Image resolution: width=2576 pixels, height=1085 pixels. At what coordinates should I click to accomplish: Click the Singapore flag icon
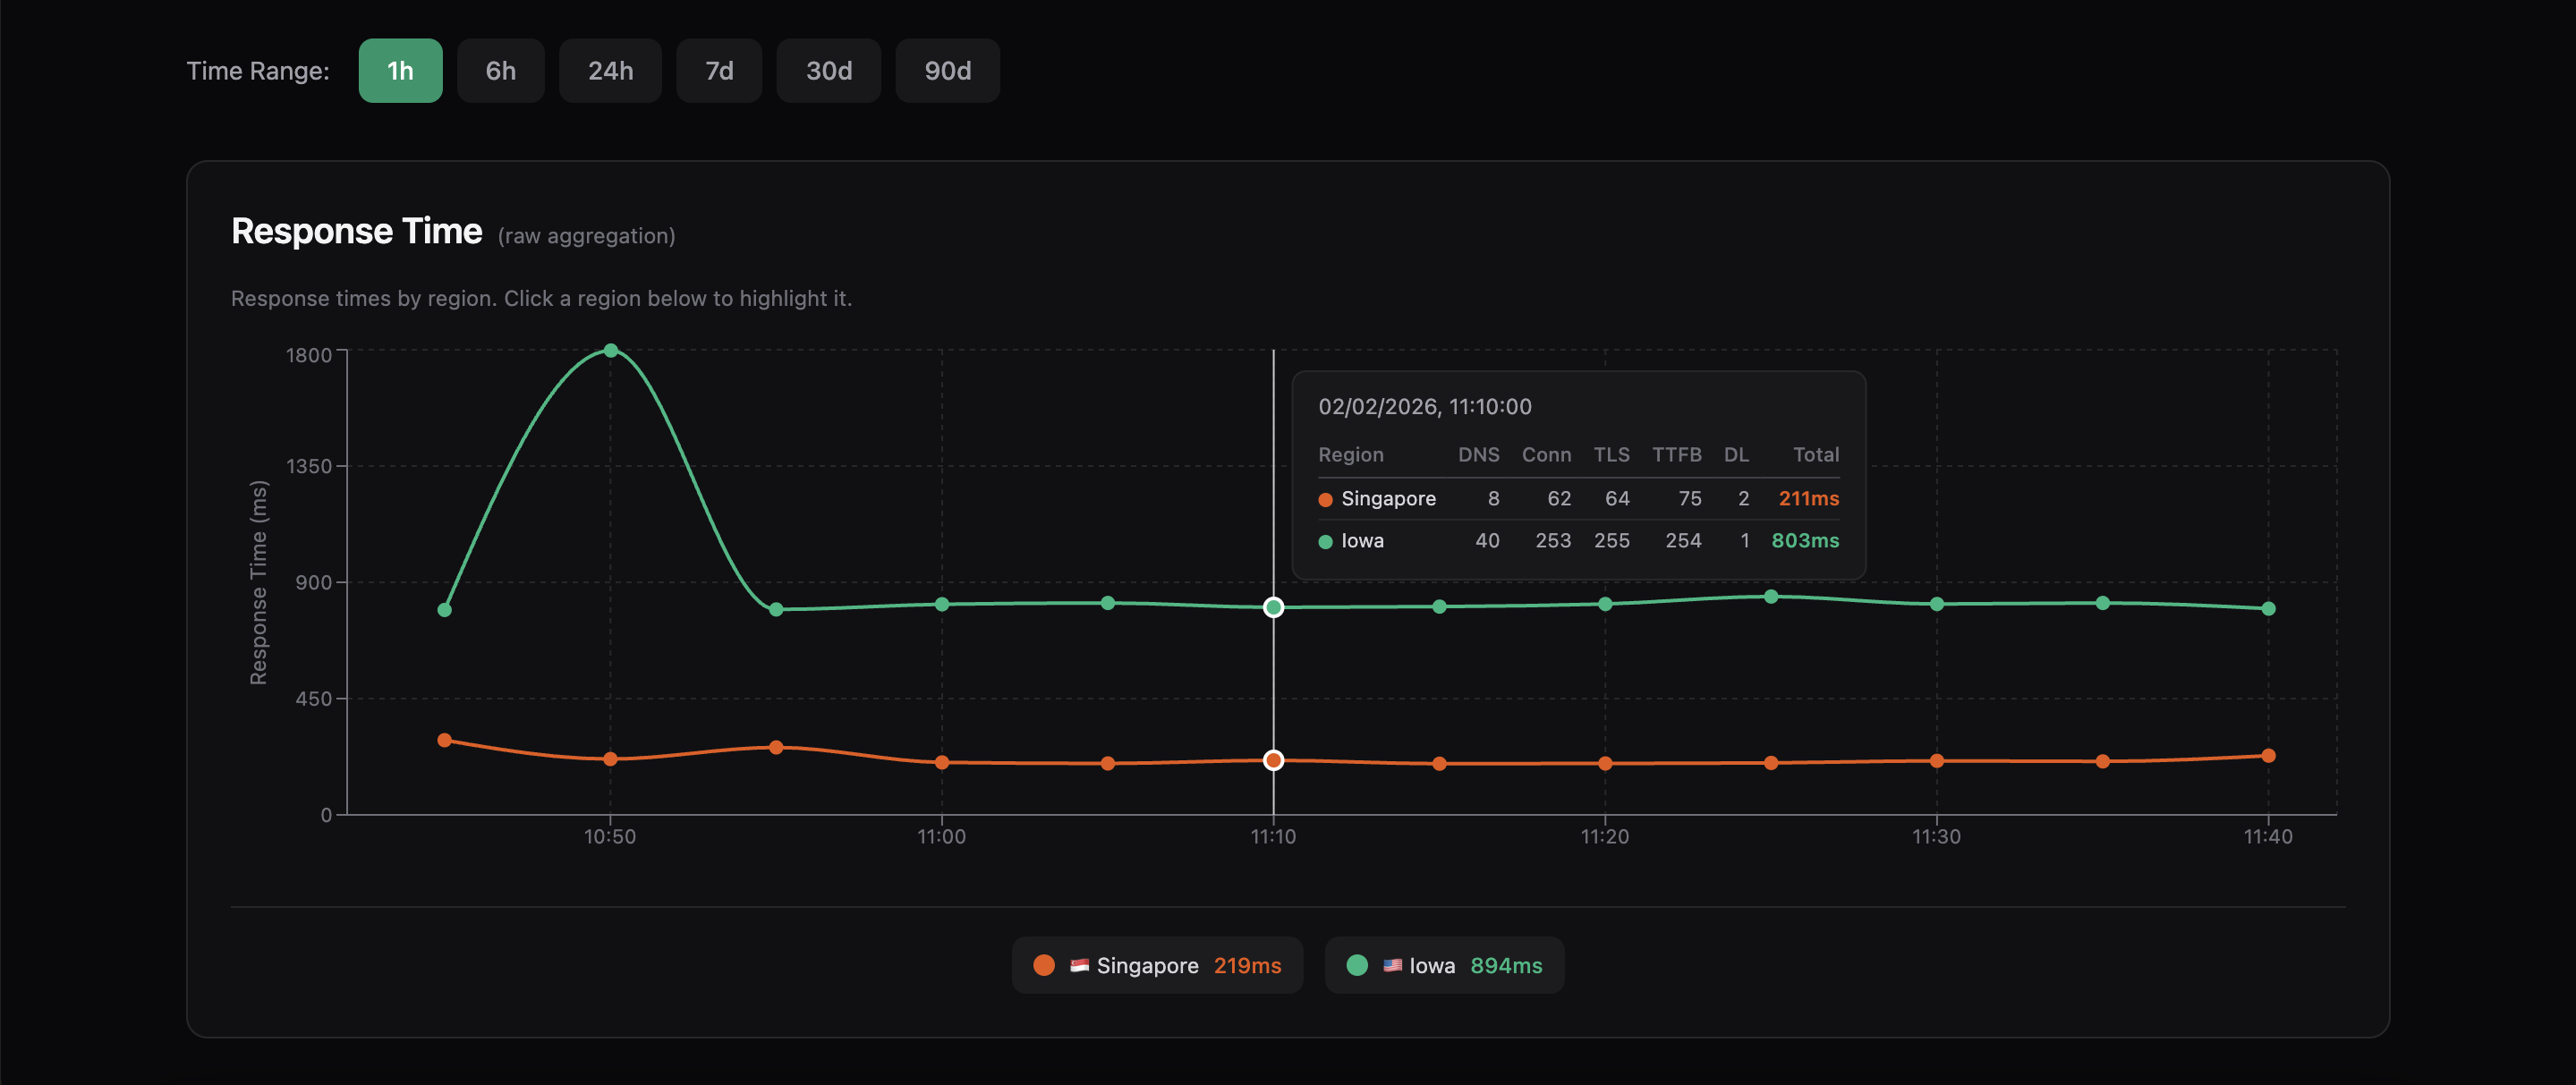click(x=1079, y=965)
